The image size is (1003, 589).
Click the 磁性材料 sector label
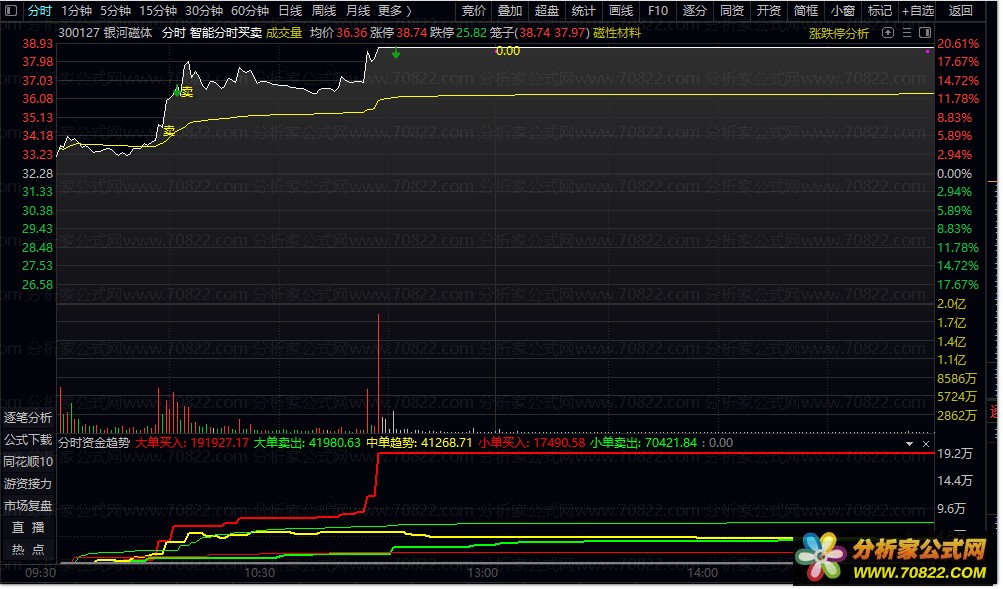(x=617, y=33)
